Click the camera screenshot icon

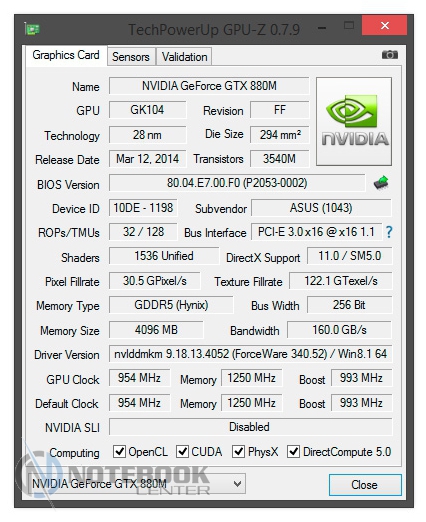tap(389, 54)
